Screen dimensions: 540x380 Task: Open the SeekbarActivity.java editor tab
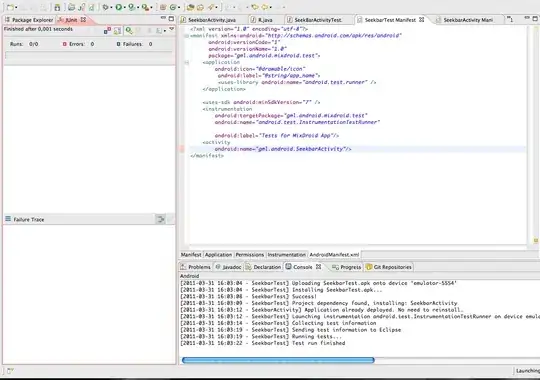pyautogui.click(x=209, y=20)
